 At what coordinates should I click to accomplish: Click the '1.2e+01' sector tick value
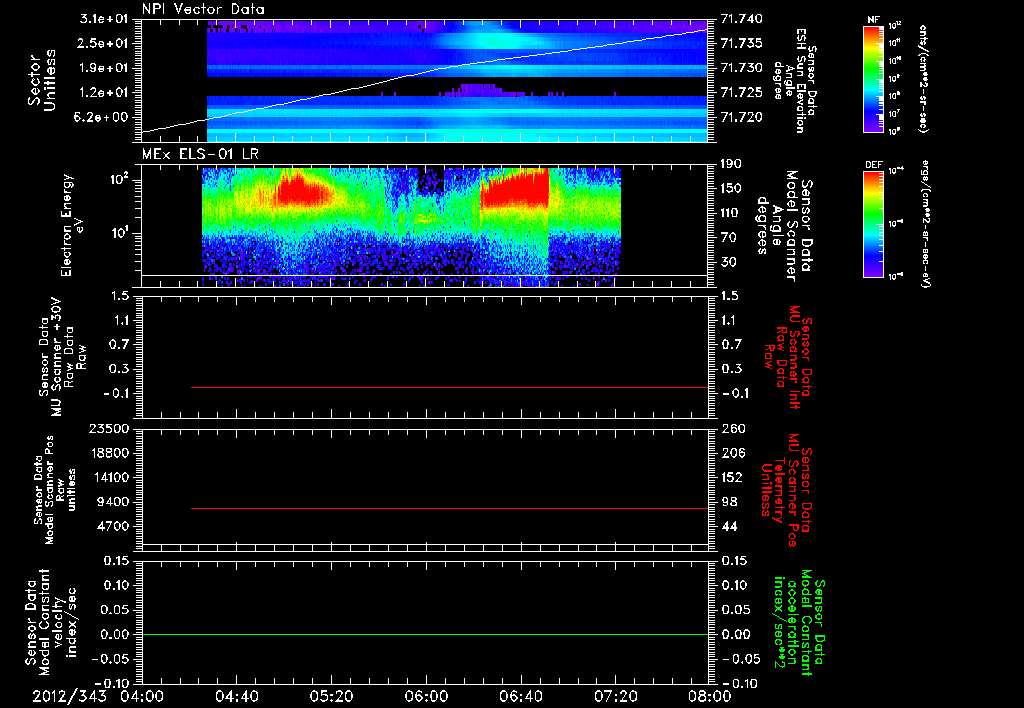pos(104,93)
